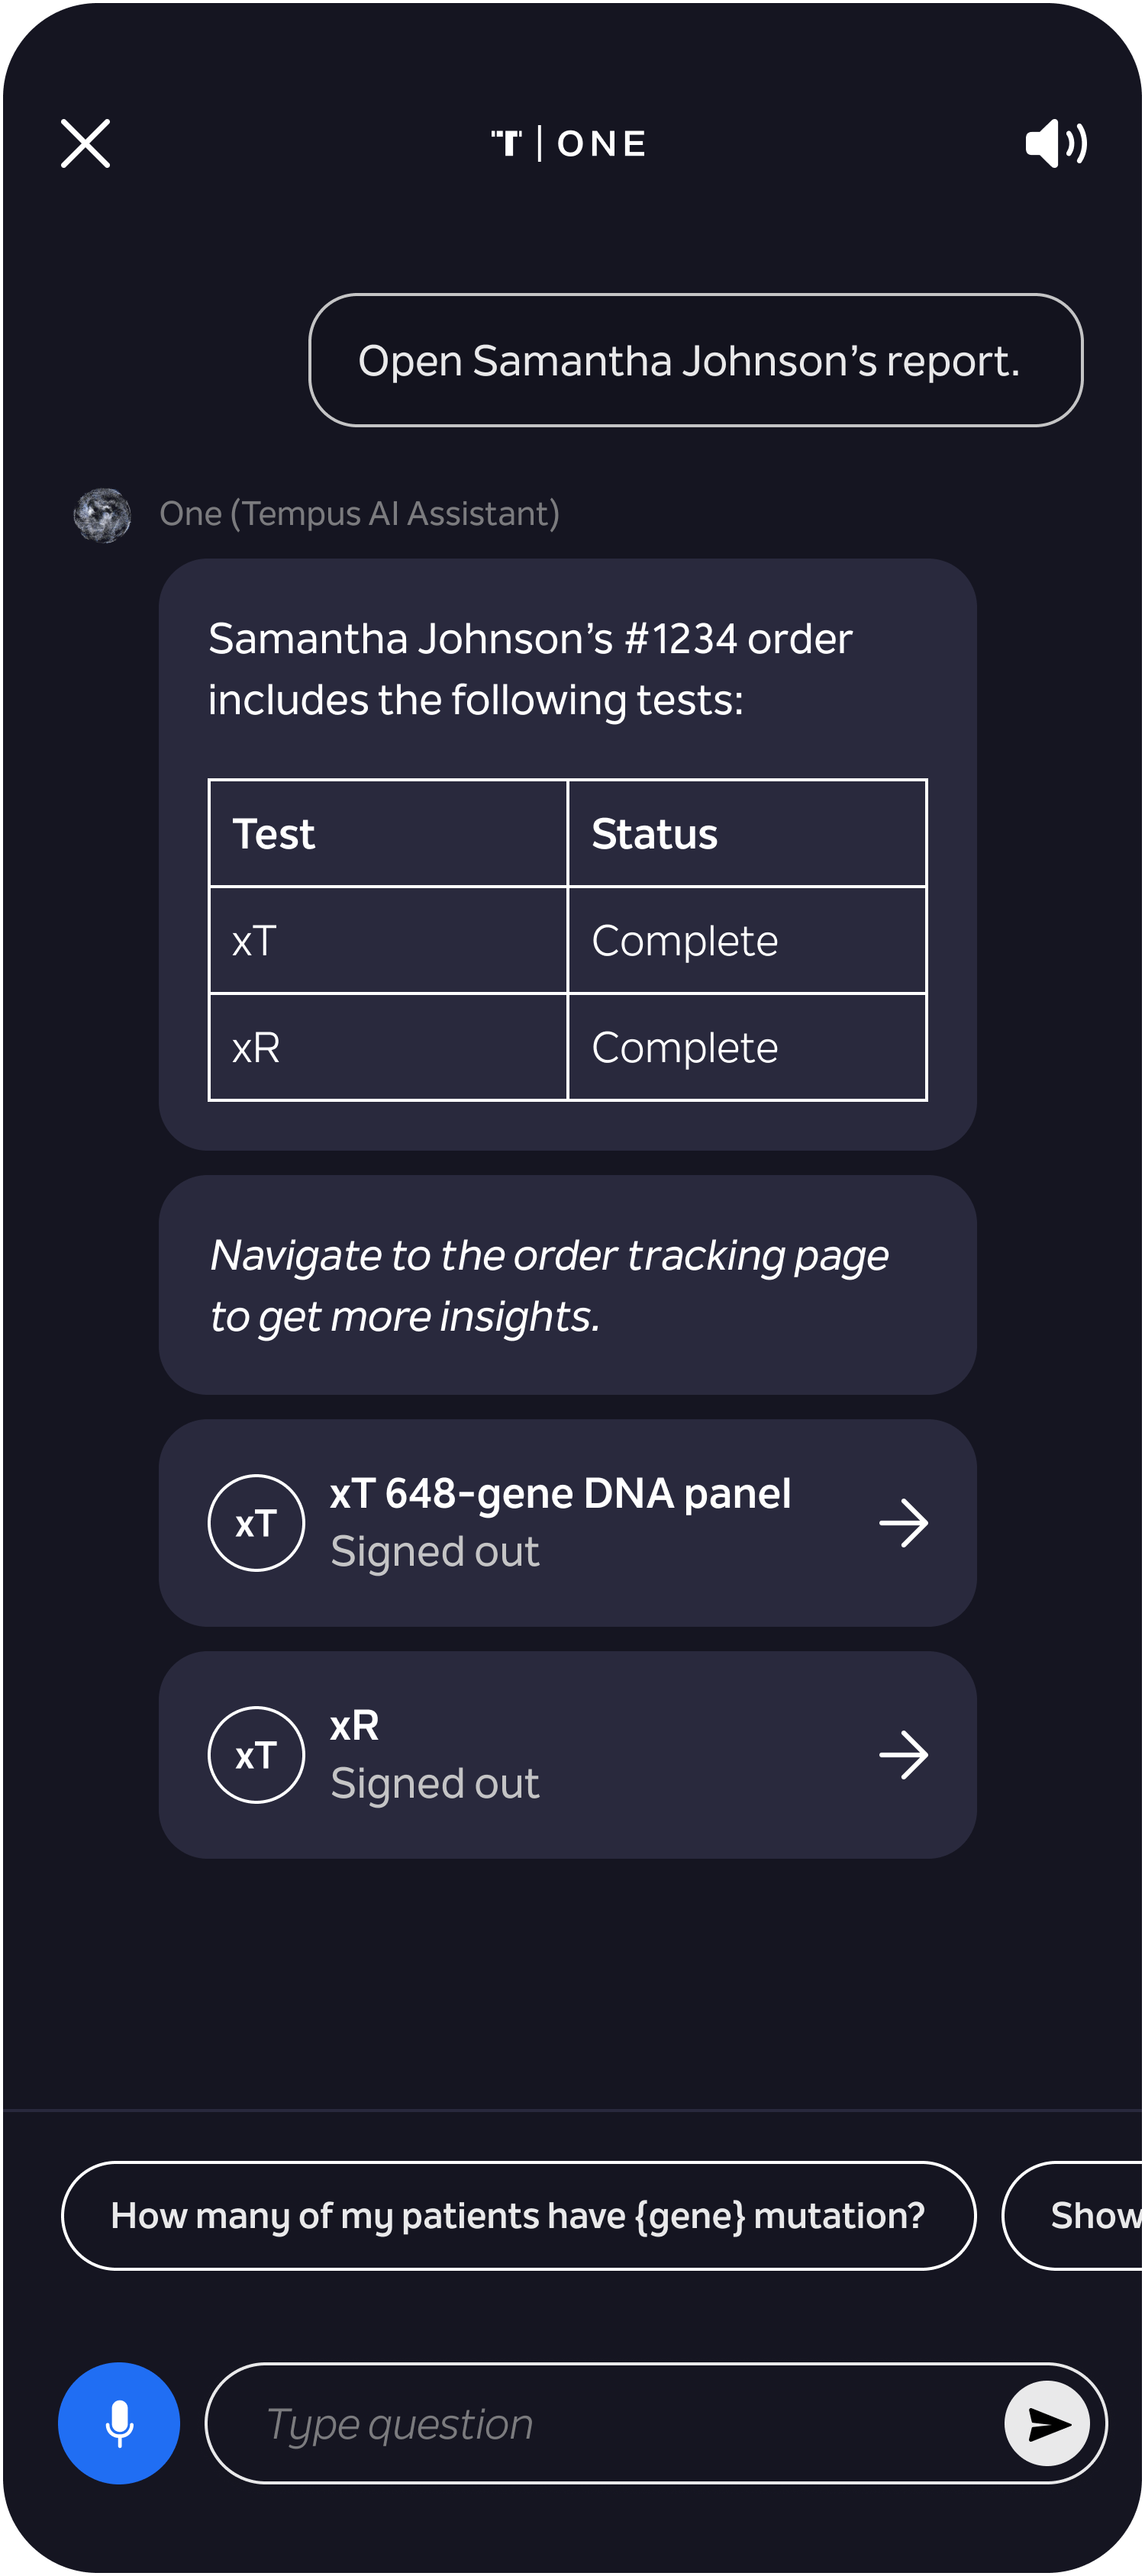Screen dimensions: 1145x2576
Task: Select the partially visible Show suggestion chip
Action: click(1073, 2215)
